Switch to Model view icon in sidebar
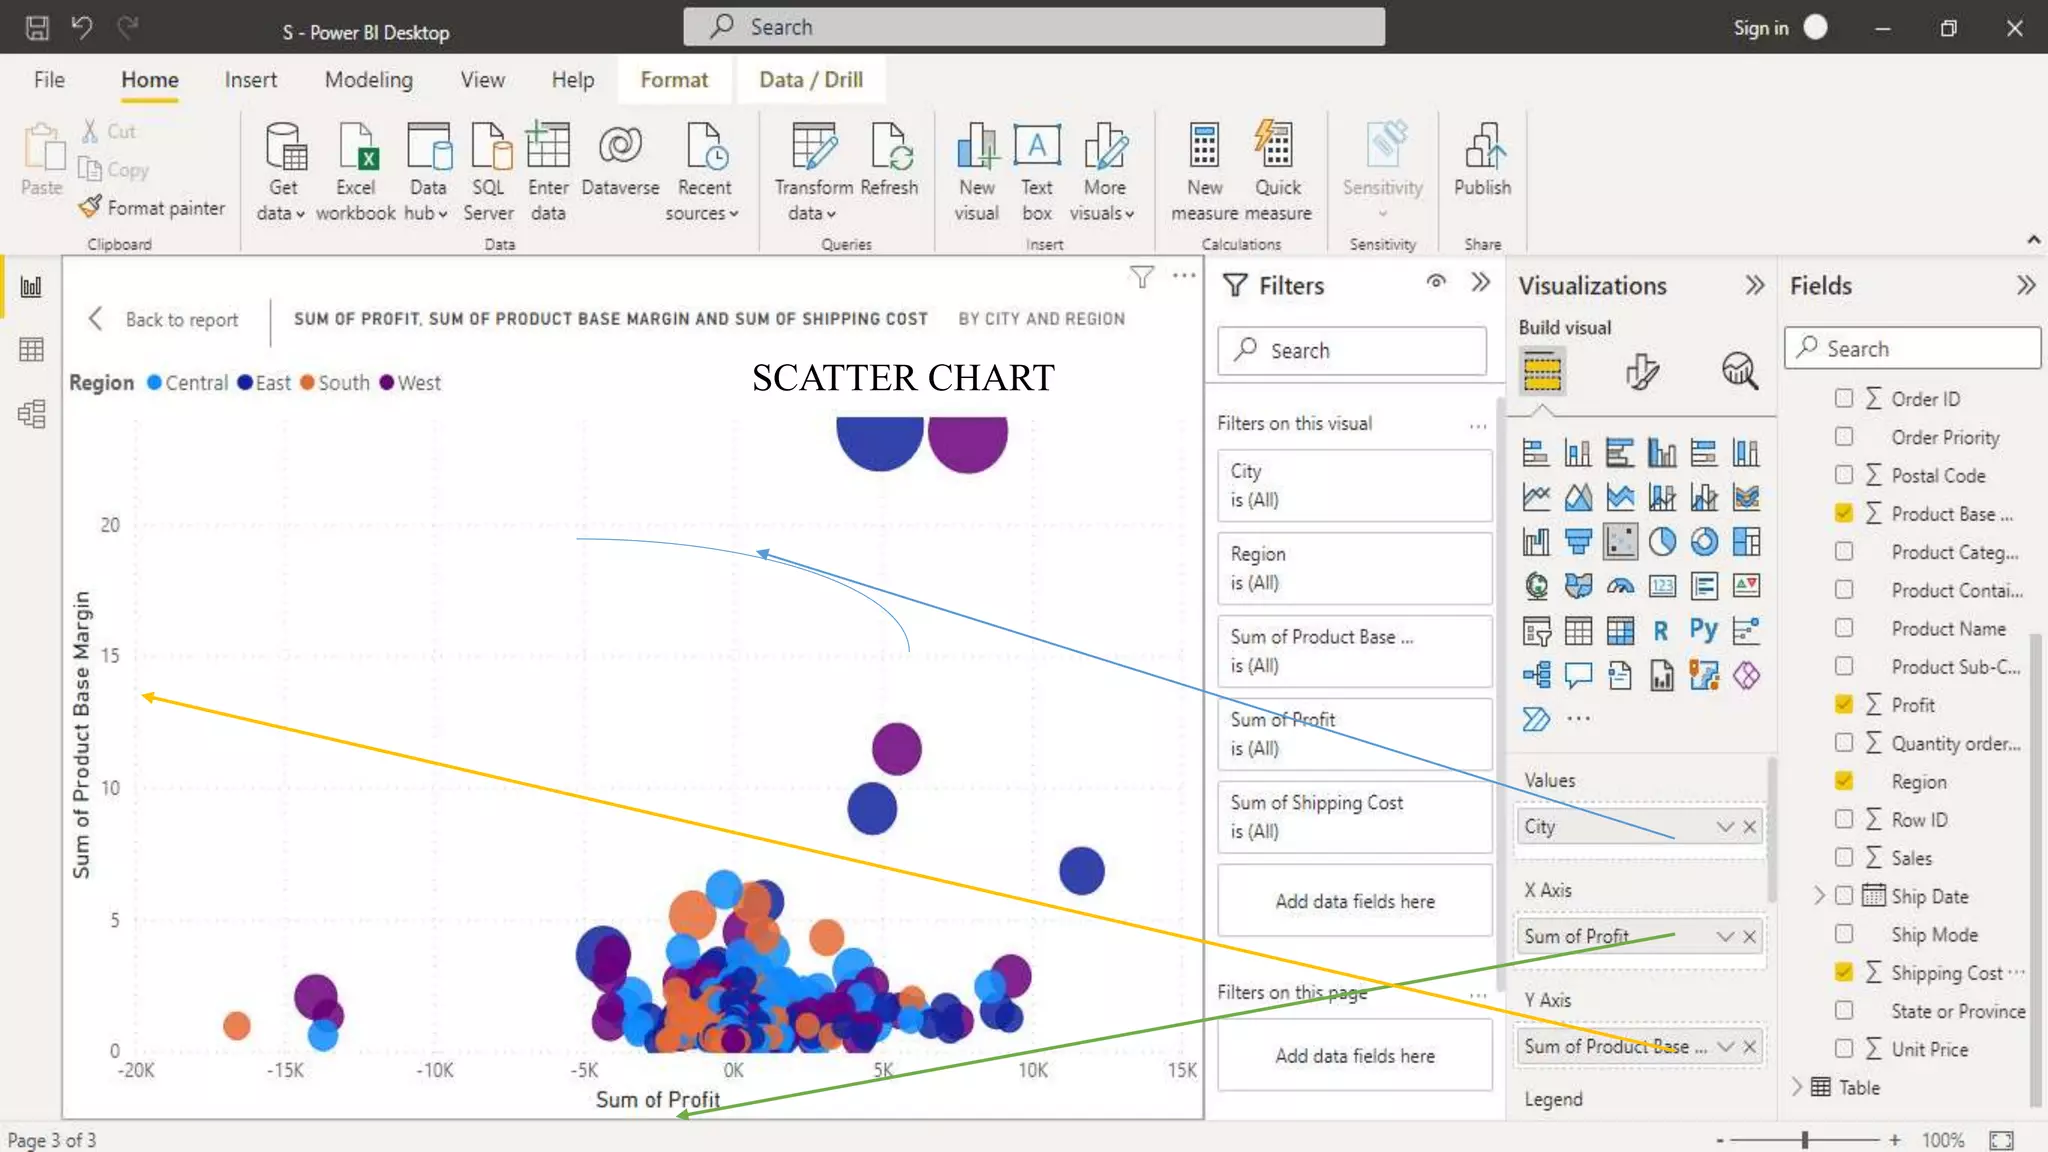The height and width of the screenshot is (1152, 2048). pos(32,413)
